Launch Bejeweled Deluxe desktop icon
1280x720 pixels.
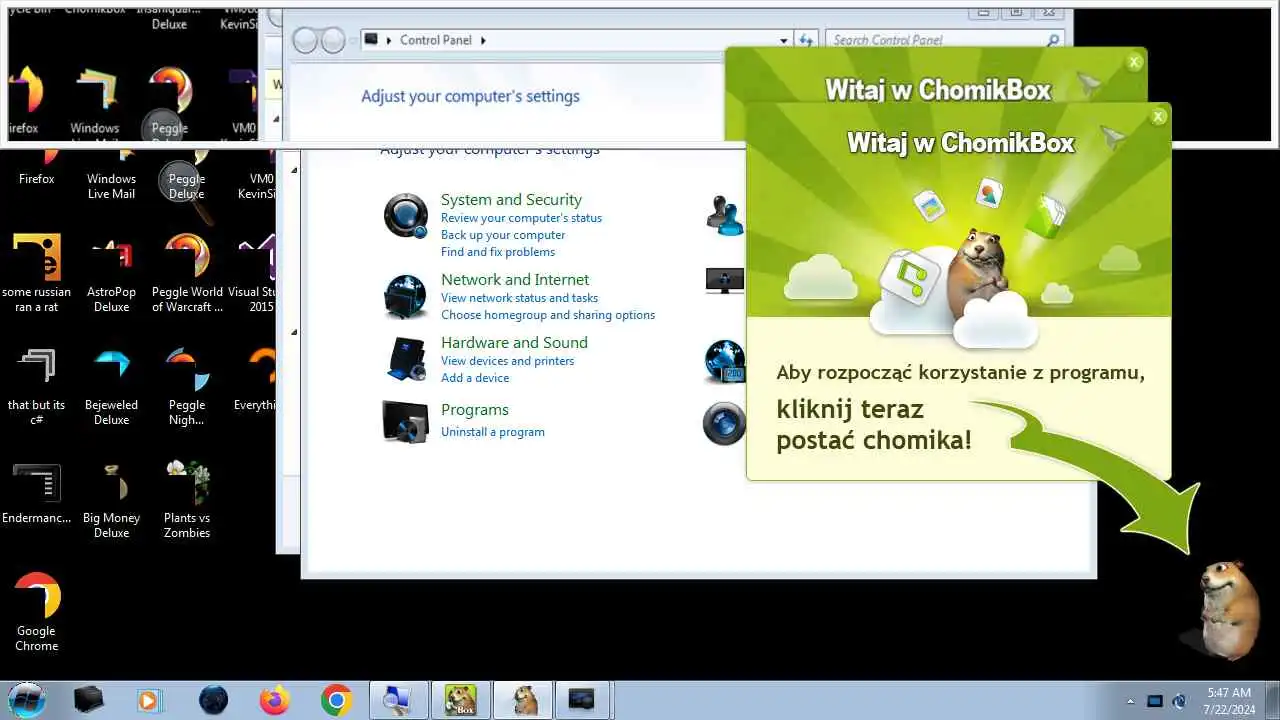[x=112, y=386]
